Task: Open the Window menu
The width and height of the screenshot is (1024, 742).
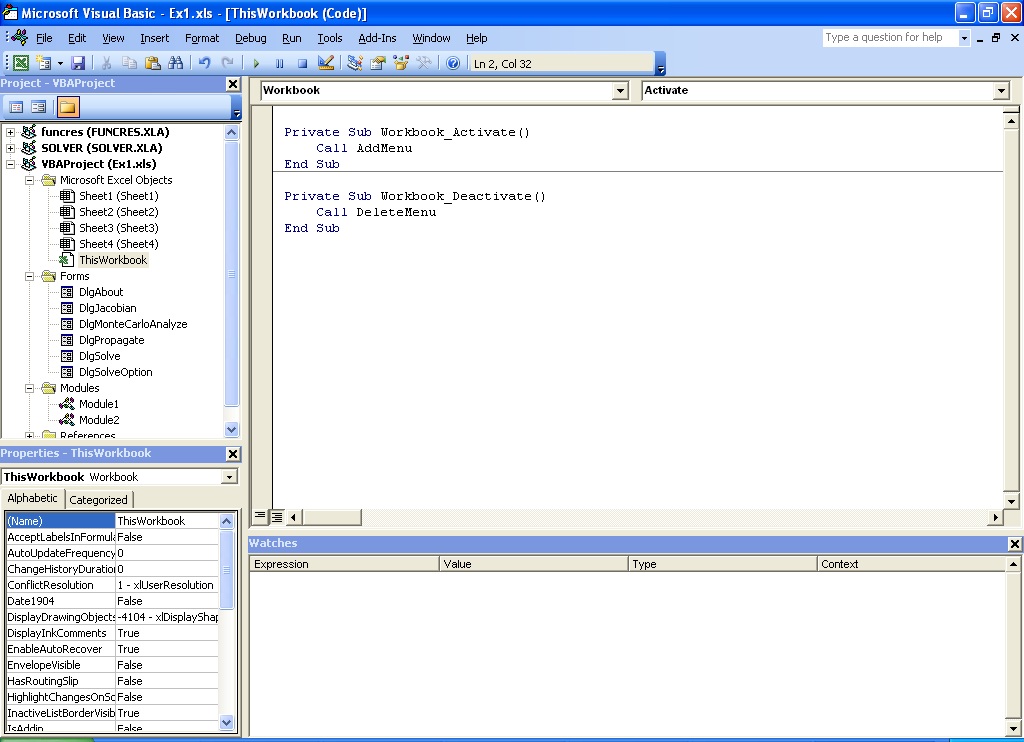Action: pyautogui.click(x=431, y=38)
